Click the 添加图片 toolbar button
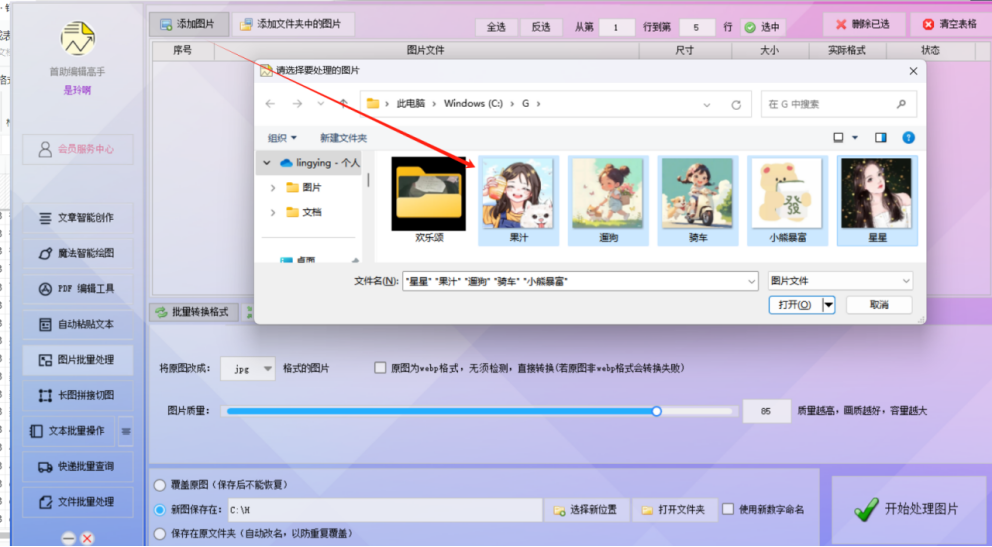Viewport: 992px width, 547px height. tap(189, 24)
